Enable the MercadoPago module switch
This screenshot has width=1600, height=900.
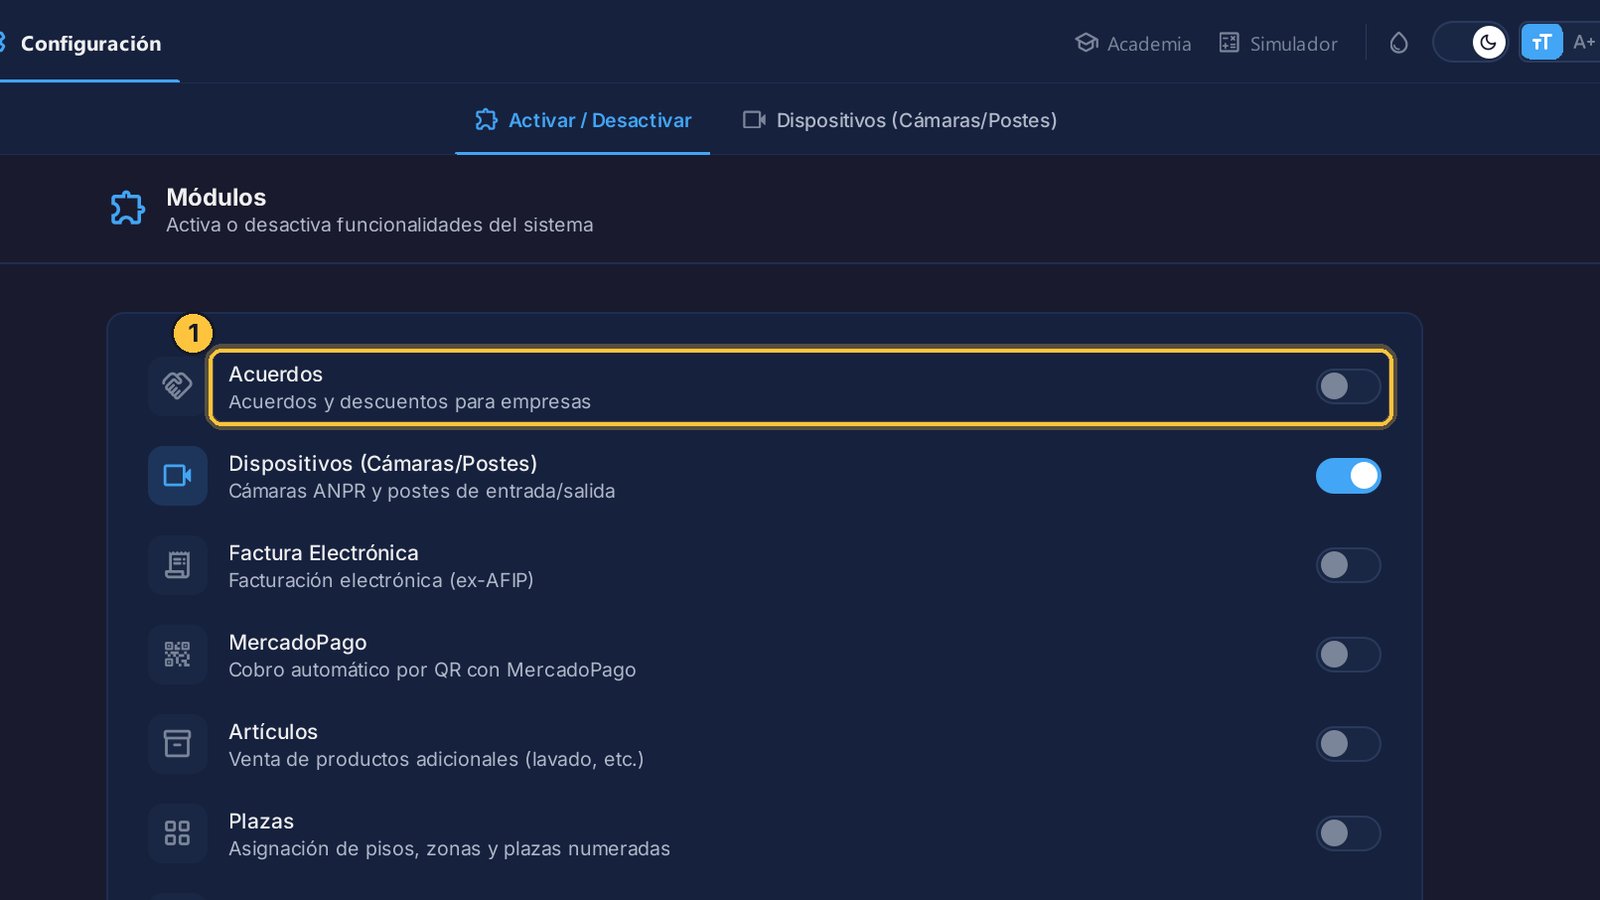pos(1348,654)
